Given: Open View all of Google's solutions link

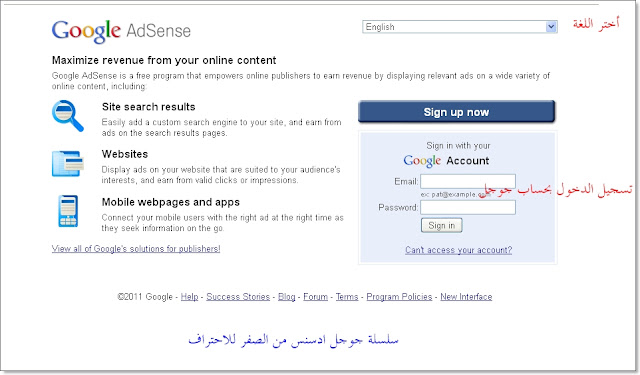Looking at the screenshot, I should pyautogui.click(x=136, y=249).
